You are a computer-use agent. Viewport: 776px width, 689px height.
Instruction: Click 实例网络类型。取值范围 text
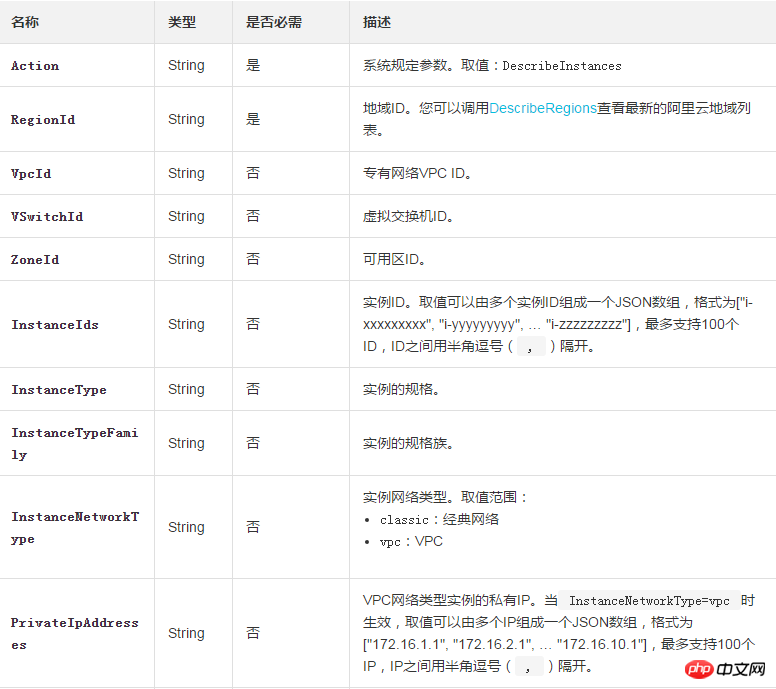[x=445, y=497]
